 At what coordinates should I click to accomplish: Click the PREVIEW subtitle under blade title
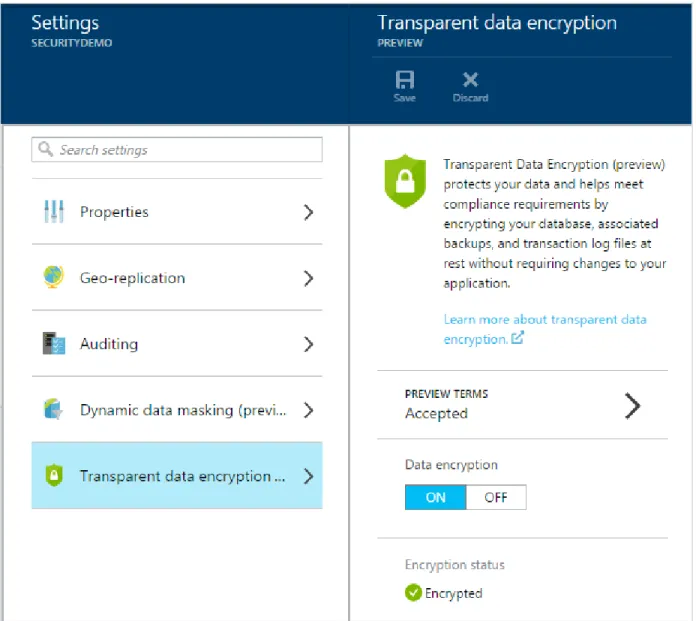click(400, 43)
